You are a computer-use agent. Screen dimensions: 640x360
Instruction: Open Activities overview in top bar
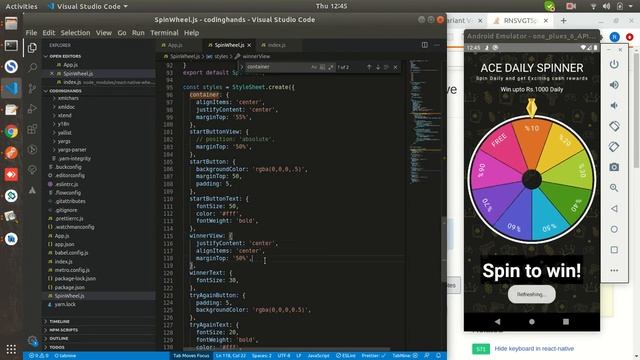coord(21,6)
